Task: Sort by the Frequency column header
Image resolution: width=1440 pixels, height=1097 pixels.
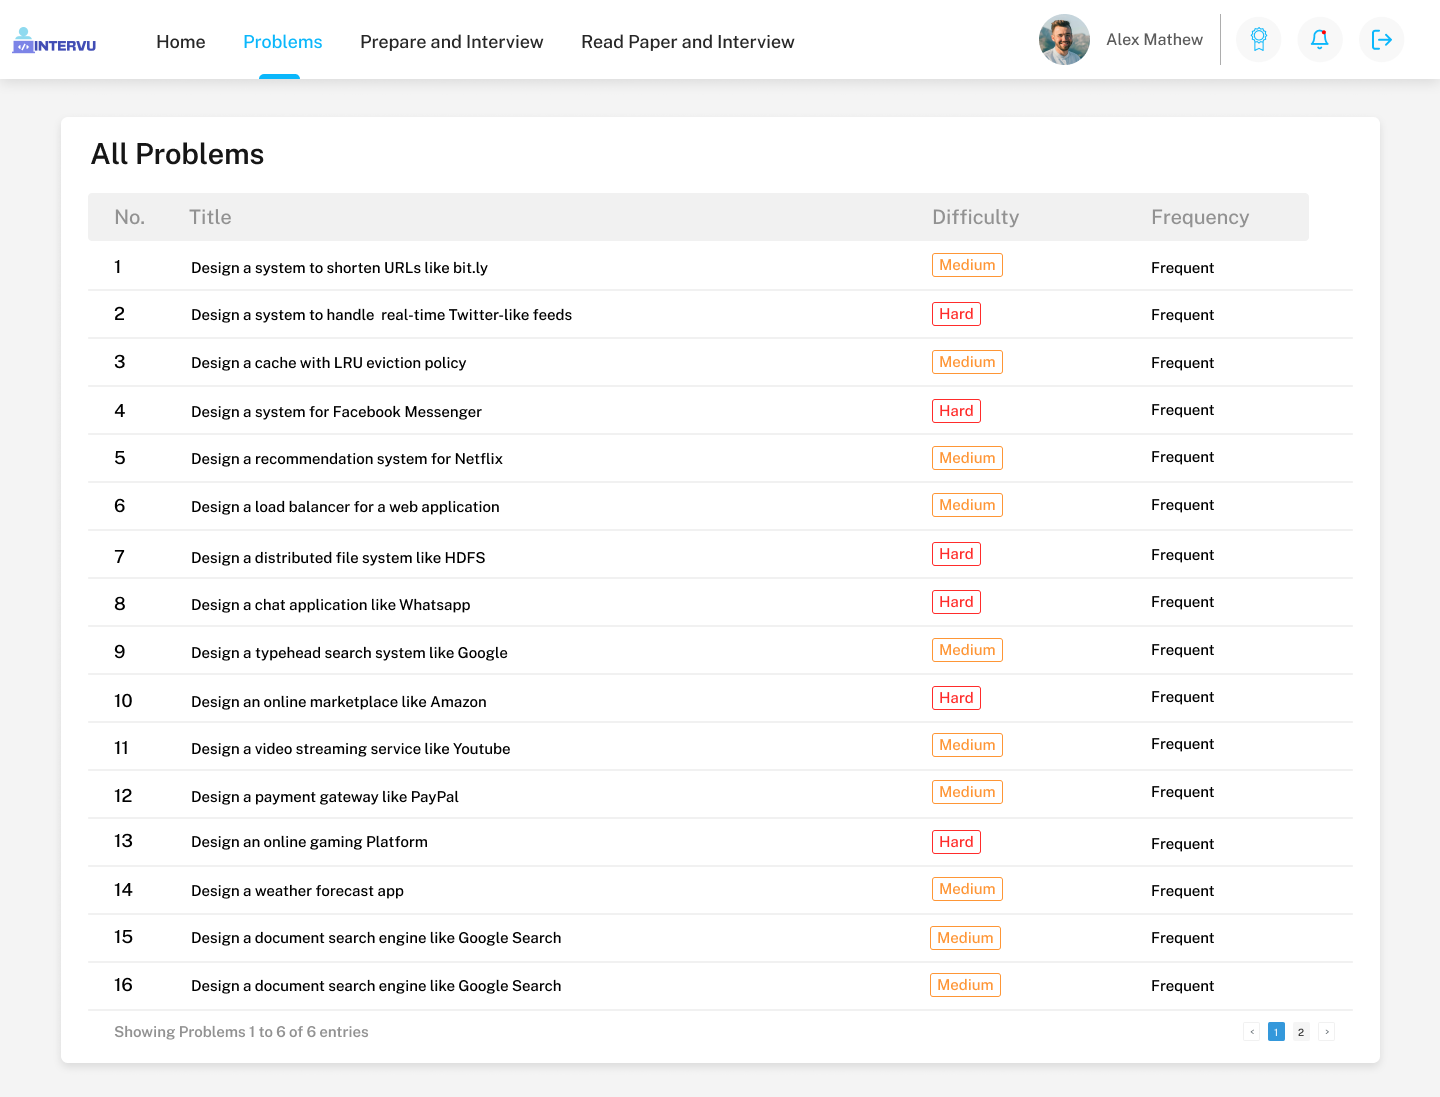Action: (1200, 217)
